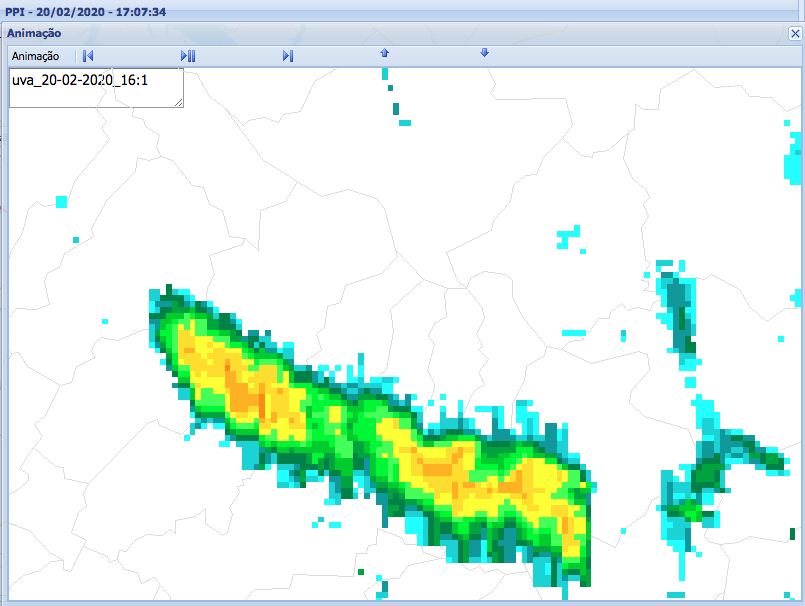This screenshot has height=606, width=805.
Task: Click the cyan echo at the right map edge
Action: click(x=793, y=160)
